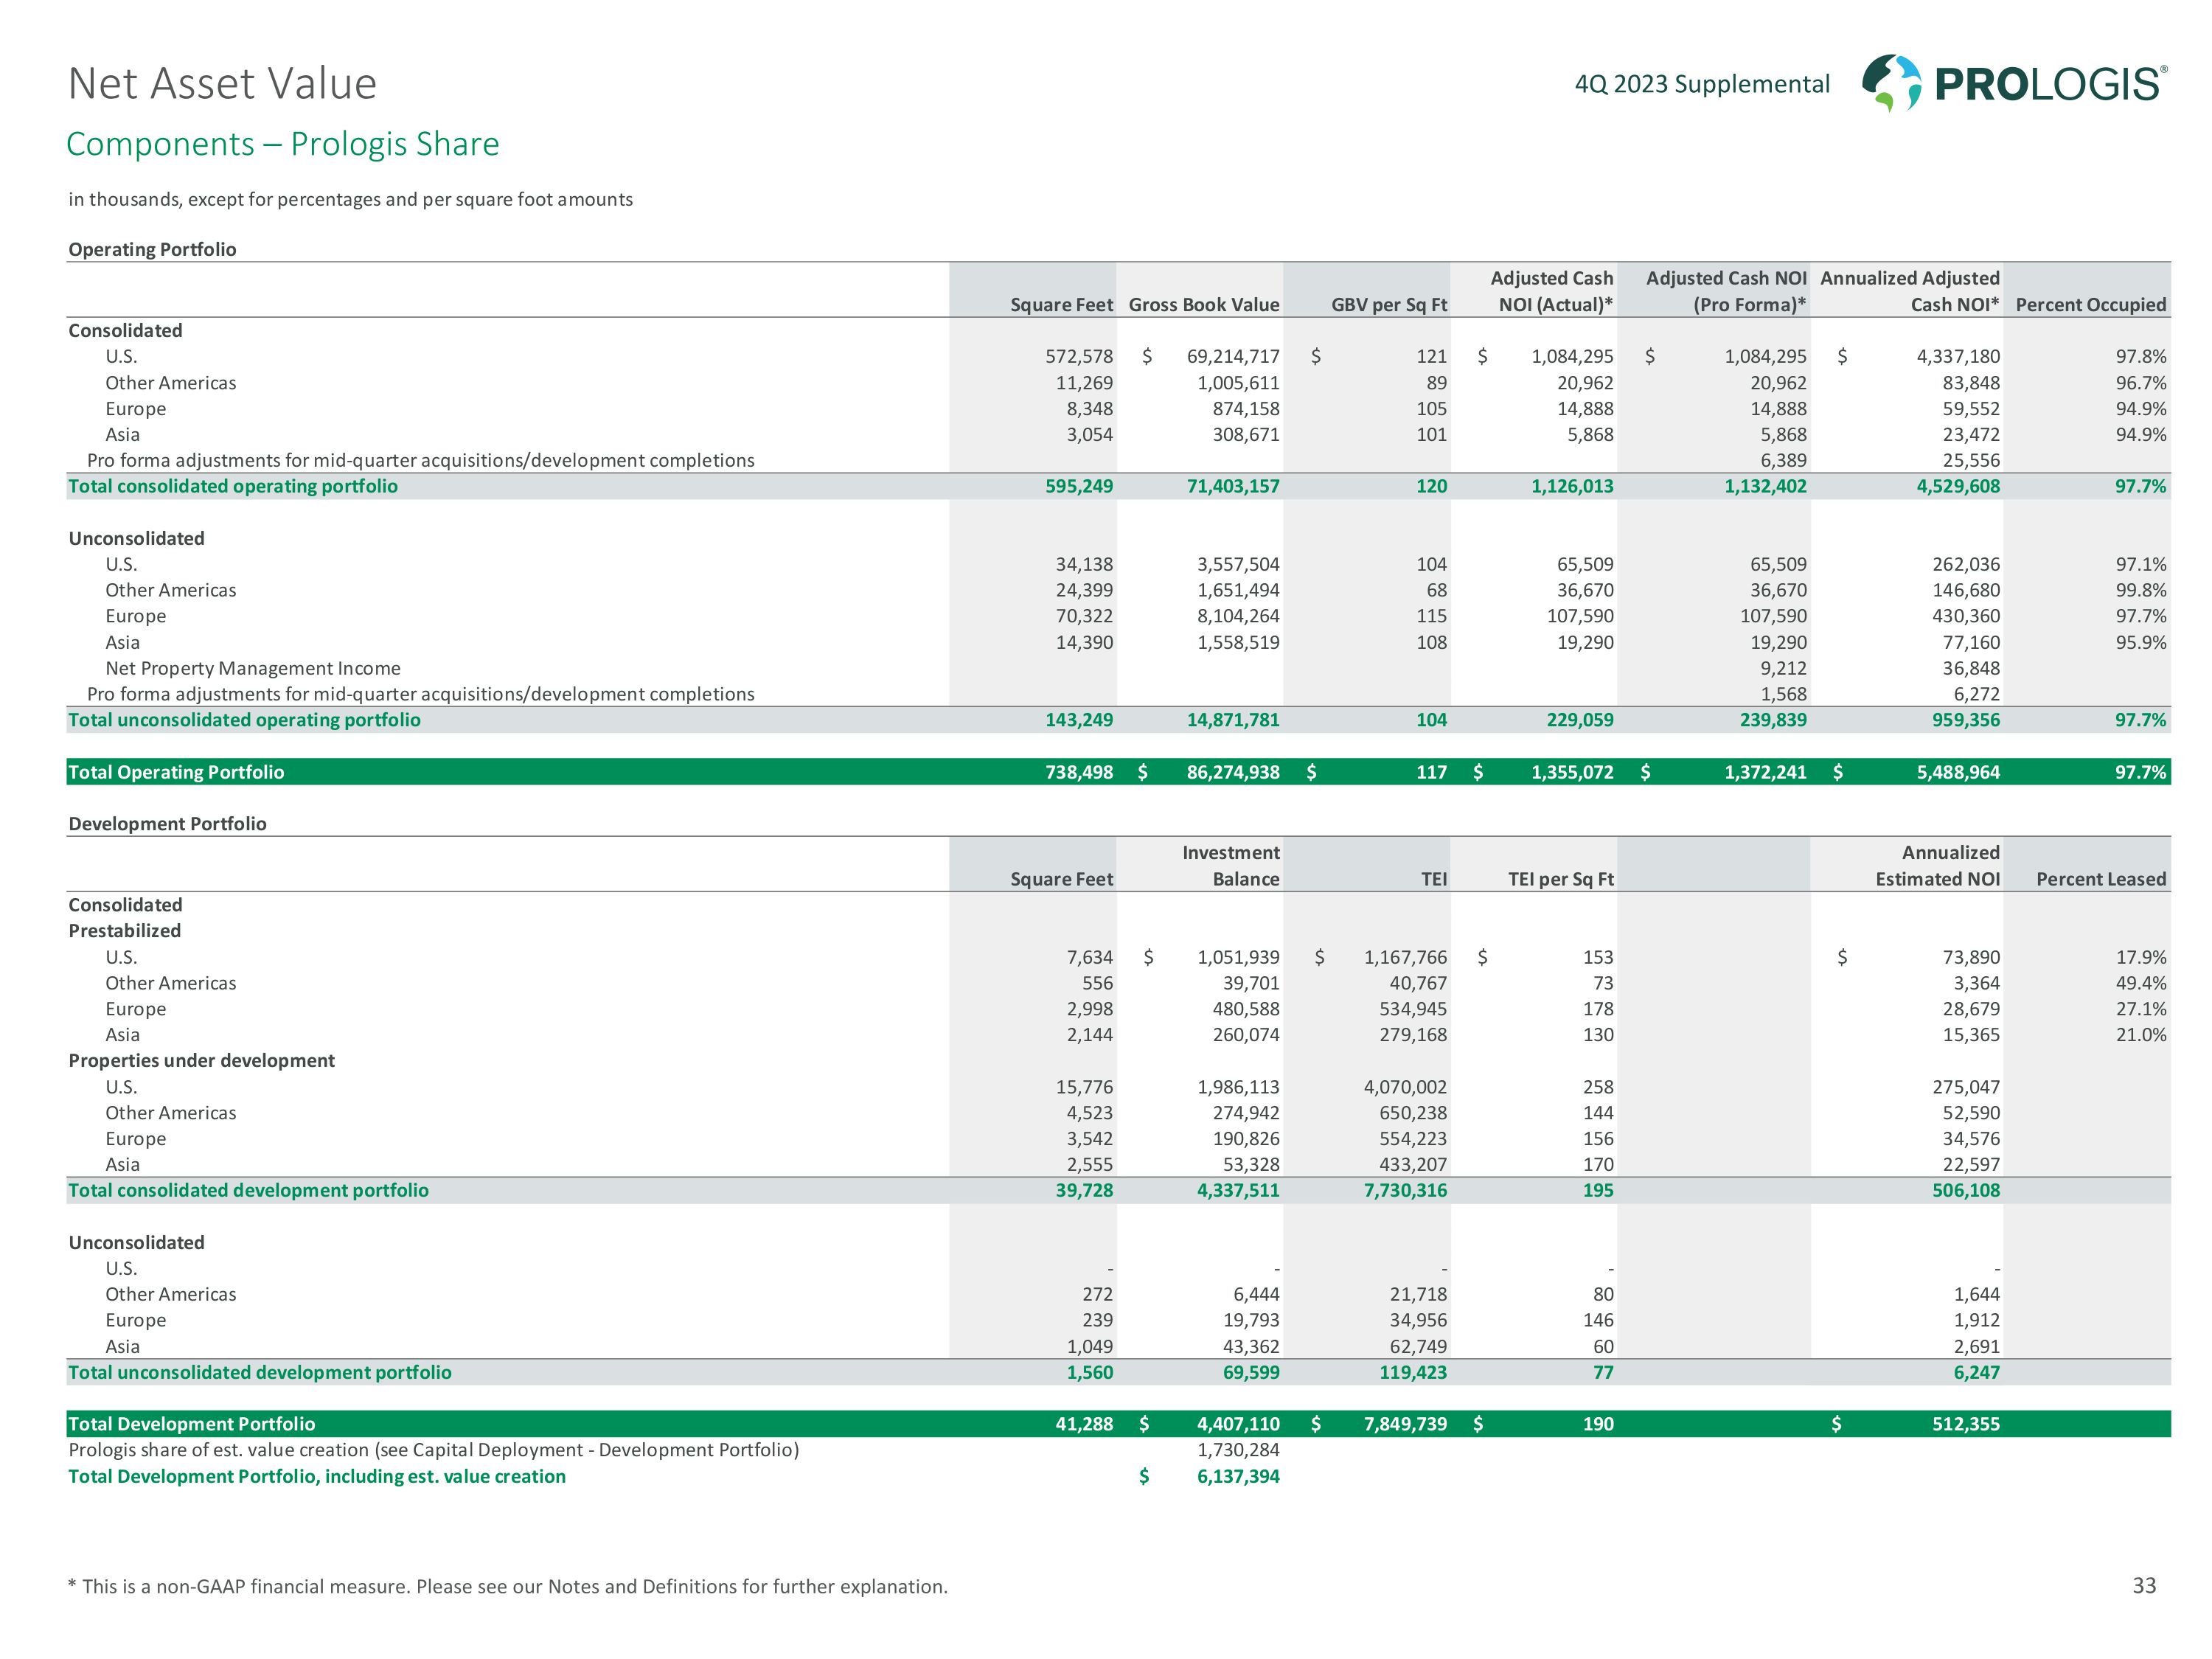The width and height of the screenshot is (2212, 1659).
Task: Select the Development Portfolio section heading
Action: (x=167, y=823)
